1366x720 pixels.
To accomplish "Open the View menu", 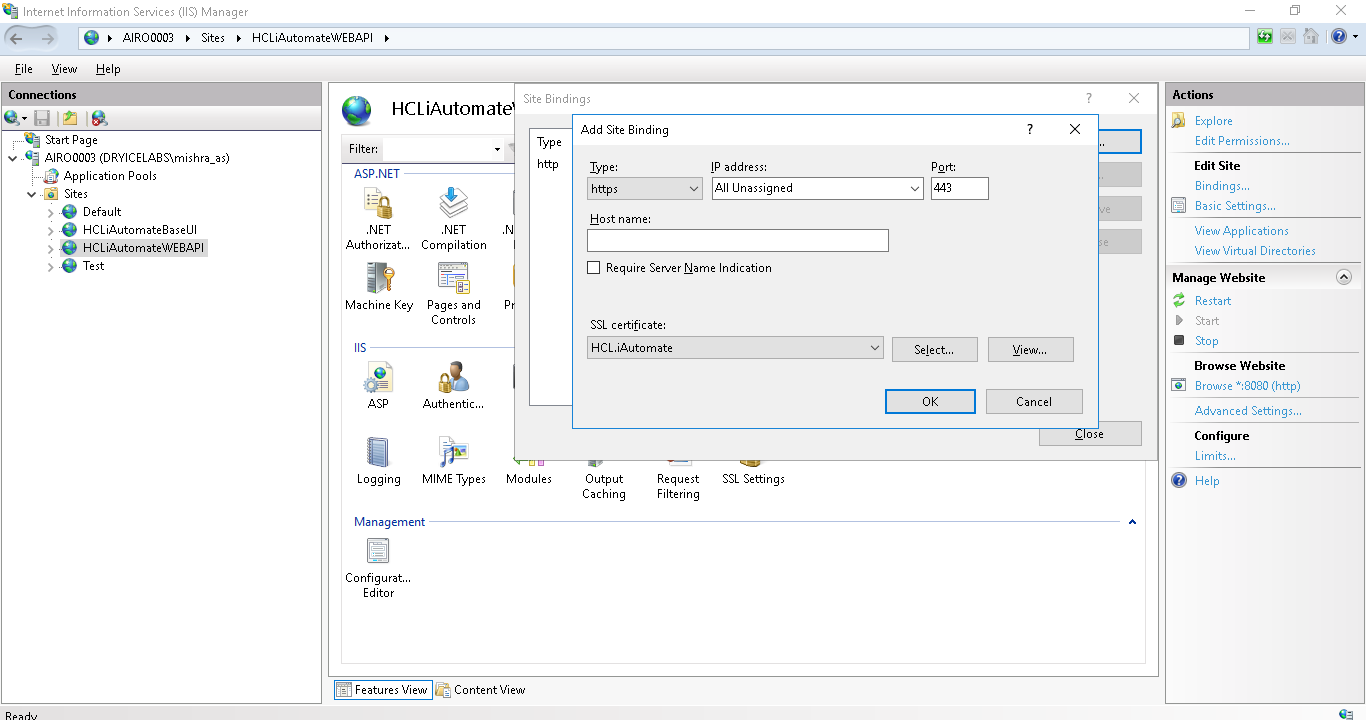I will (x=64, y=69).
